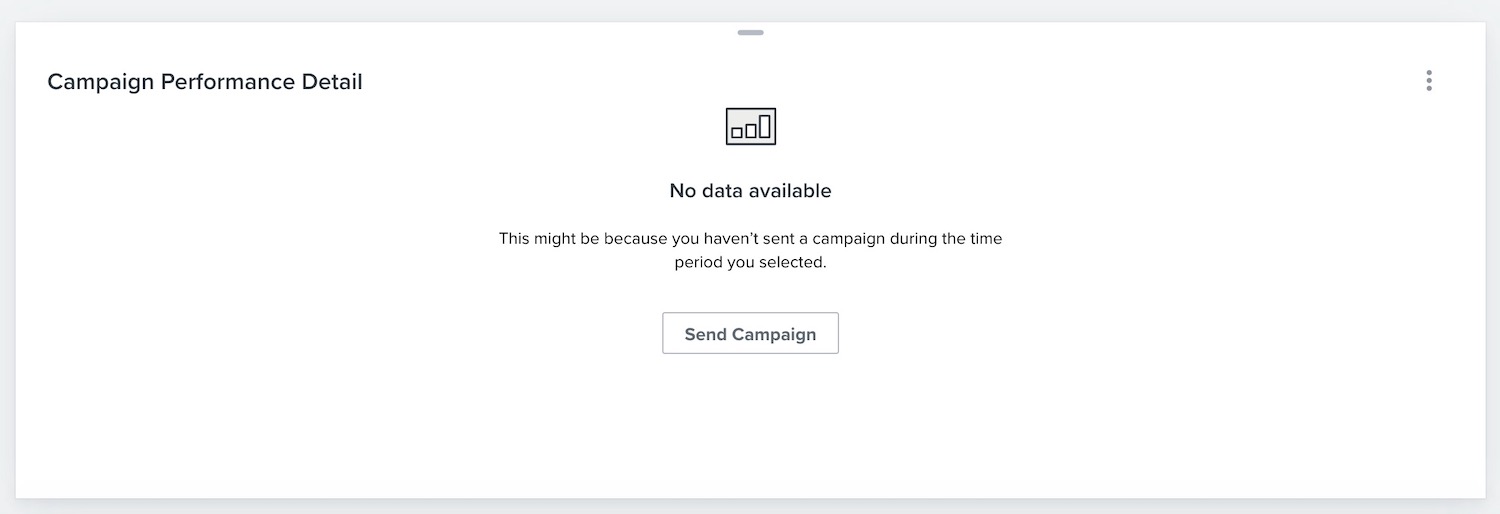Open the three-dot more options menu
This screenshot has height=514, width=1500.
coord(1429,81)
